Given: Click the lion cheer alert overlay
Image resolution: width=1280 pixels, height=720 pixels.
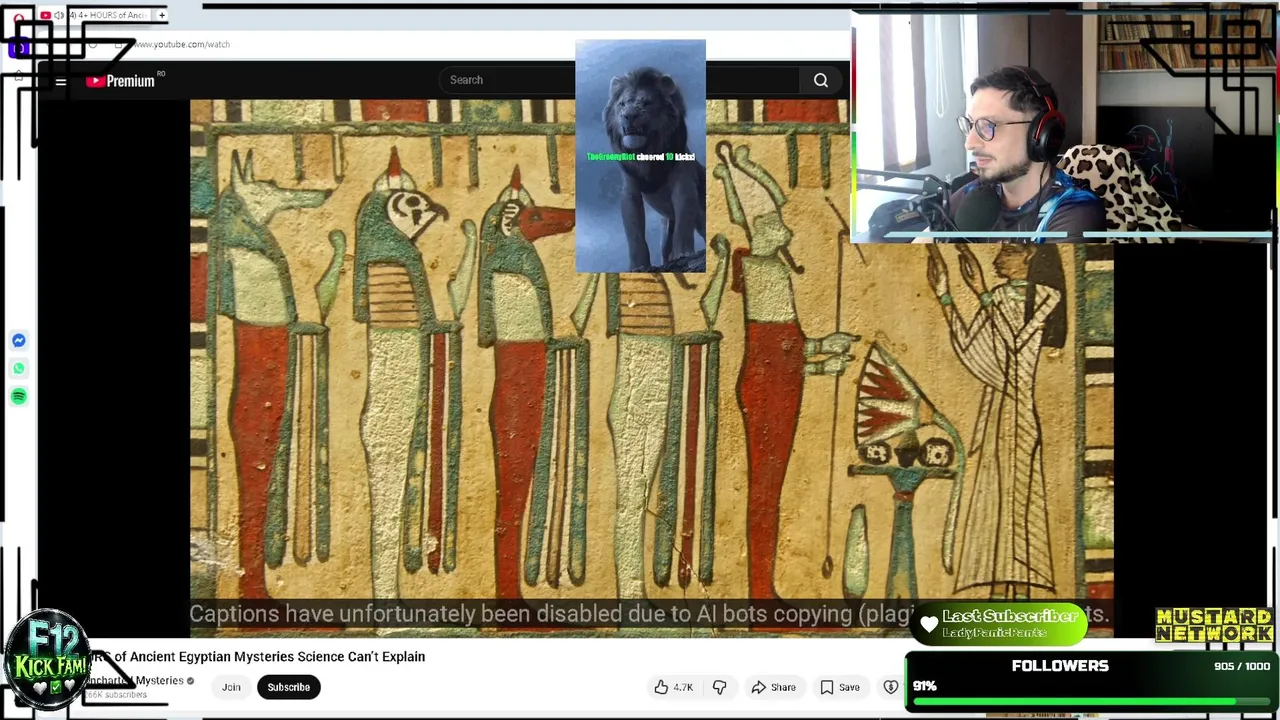Looking at the screenshot, I should [x=640, y=156].
